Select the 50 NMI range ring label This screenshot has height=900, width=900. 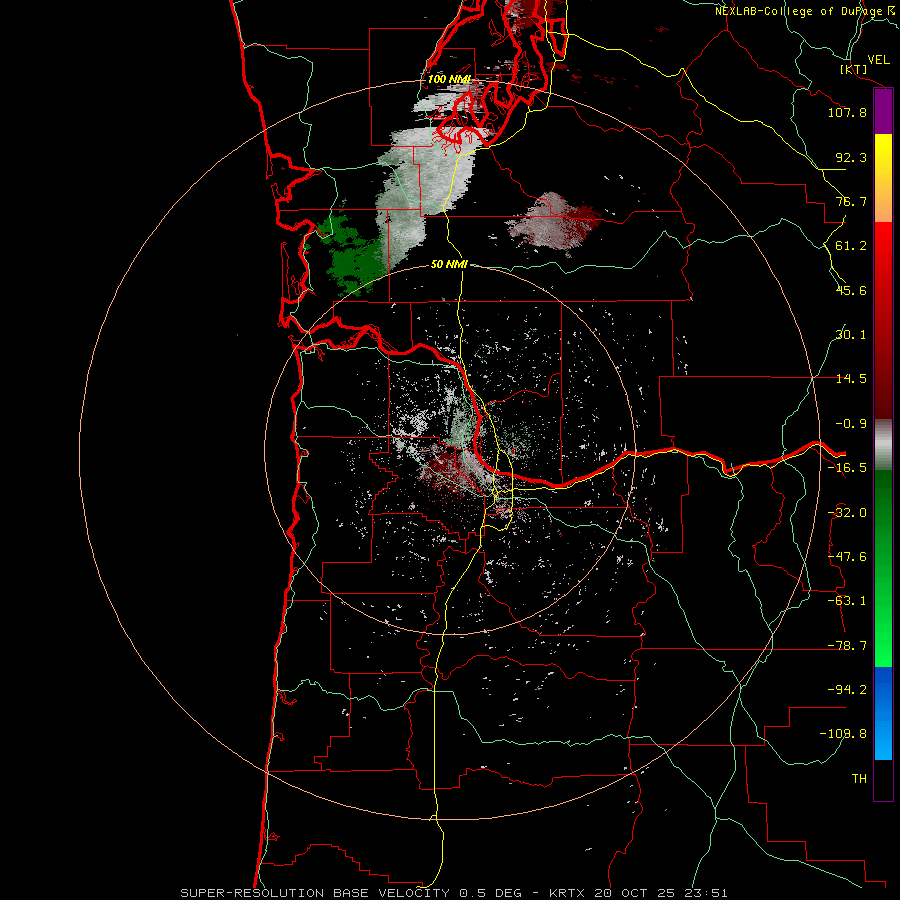tap(449, 264)
